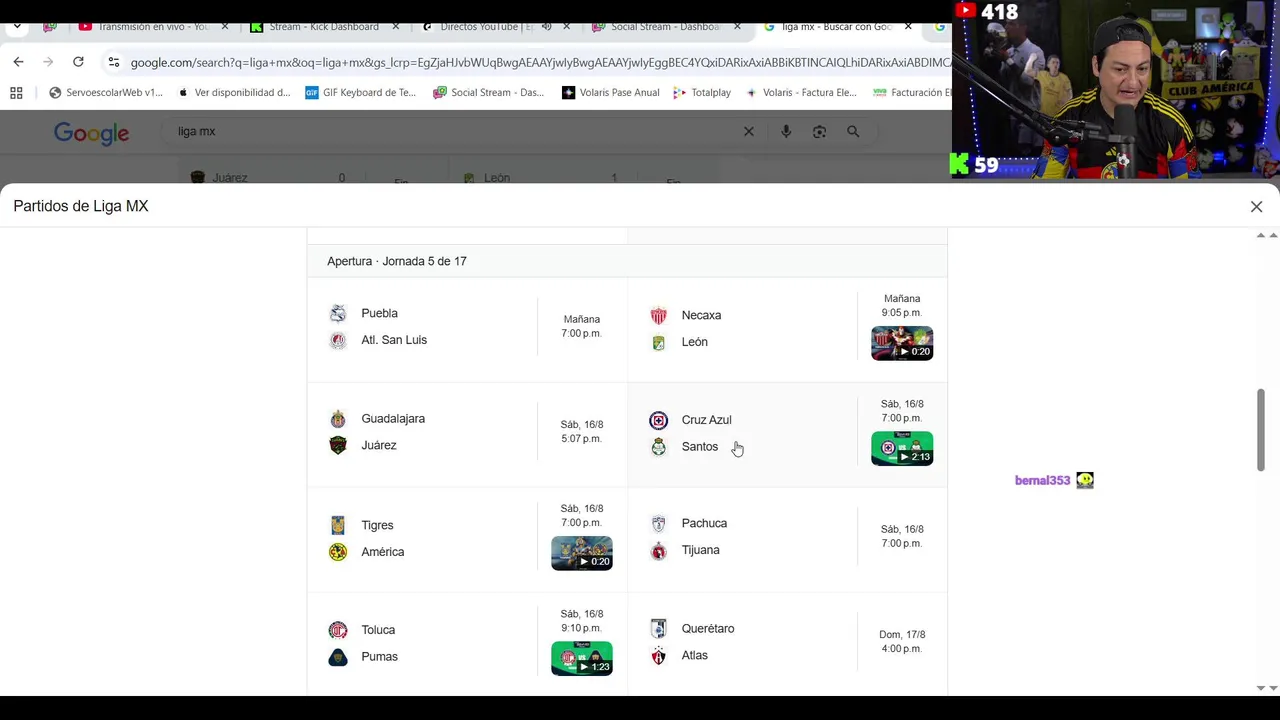The height and width of the screenshot is (720, 1280).
Task: Switch to the Stream - Kick Dashboard tab
Action: click(324, 27)
